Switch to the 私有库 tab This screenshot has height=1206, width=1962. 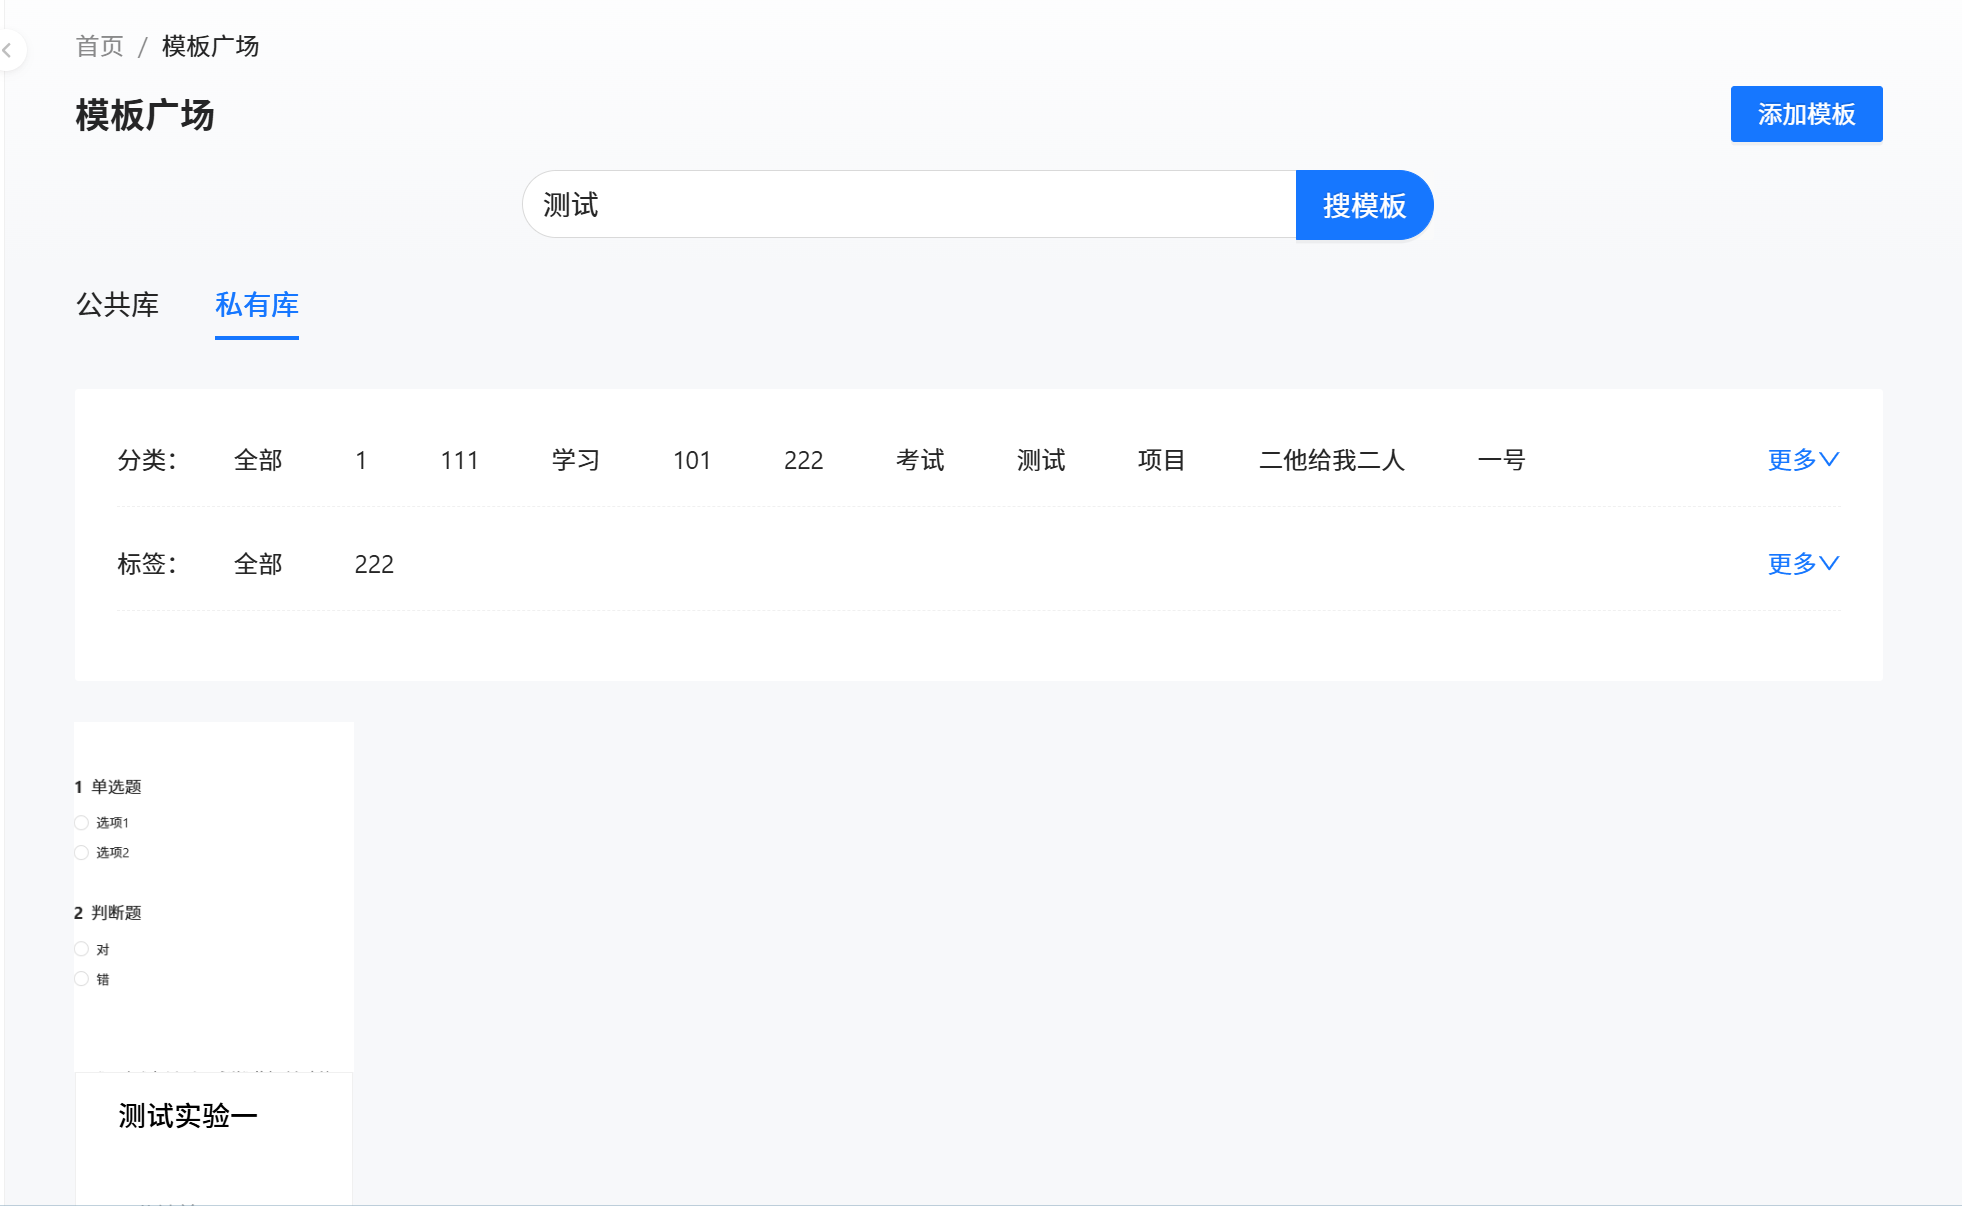click(x=257, y=305)
